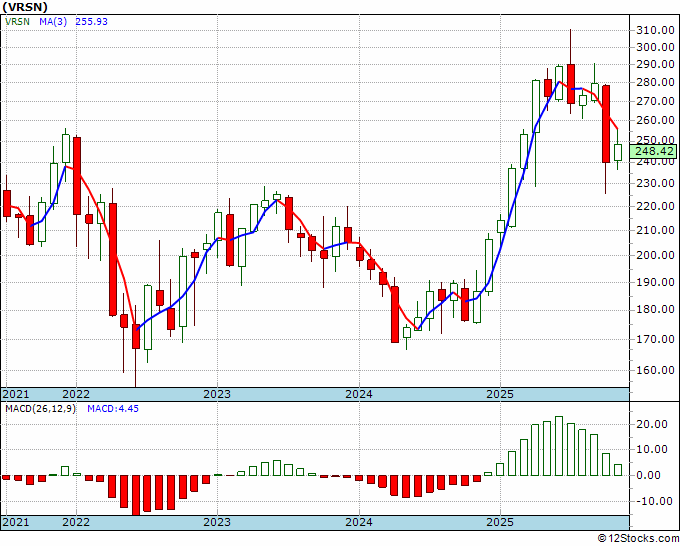
Task: Click the MACD:4.45 value label
Action: click(x=113, y=409)
